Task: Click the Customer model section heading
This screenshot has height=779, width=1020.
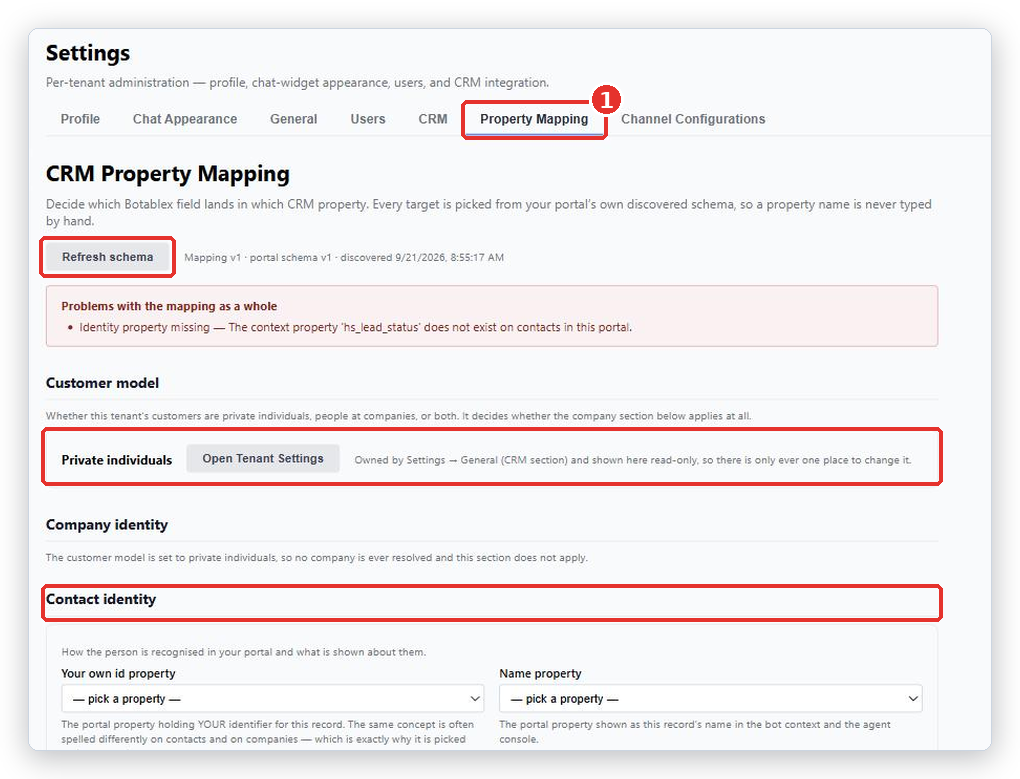Action: (x=102, y=383)
